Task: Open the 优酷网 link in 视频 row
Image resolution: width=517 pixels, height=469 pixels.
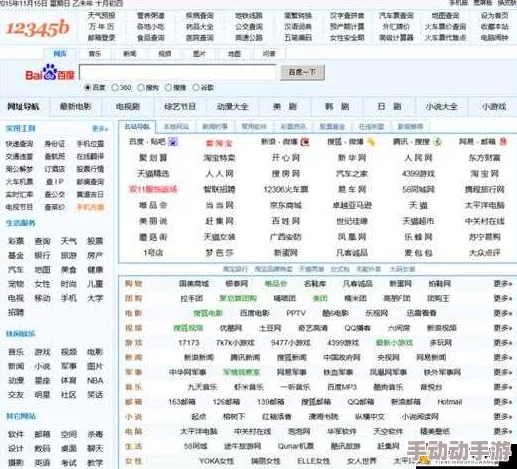Action: point(231,328)
